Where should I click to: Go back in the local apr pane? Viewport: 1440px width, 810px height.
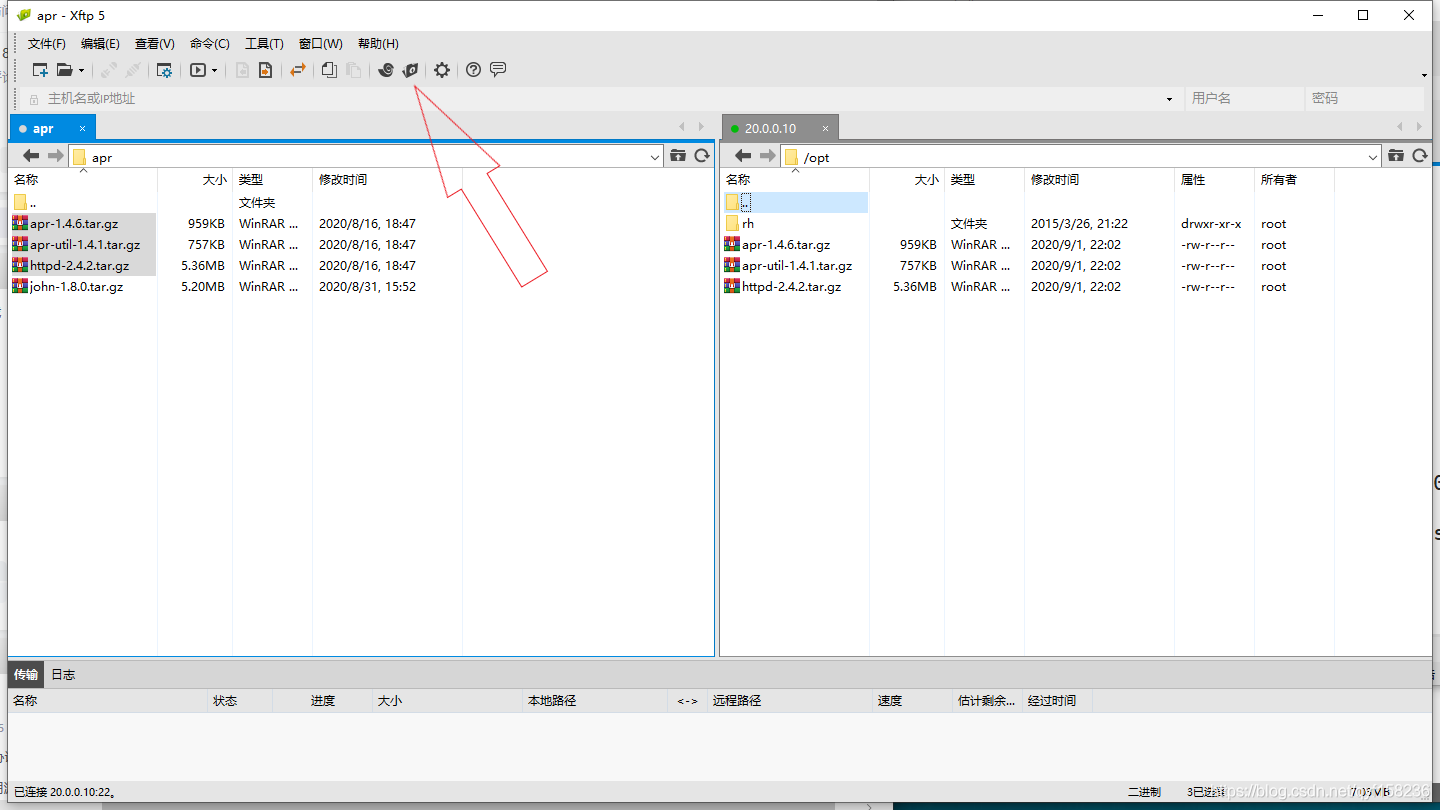tap(31, 156)
